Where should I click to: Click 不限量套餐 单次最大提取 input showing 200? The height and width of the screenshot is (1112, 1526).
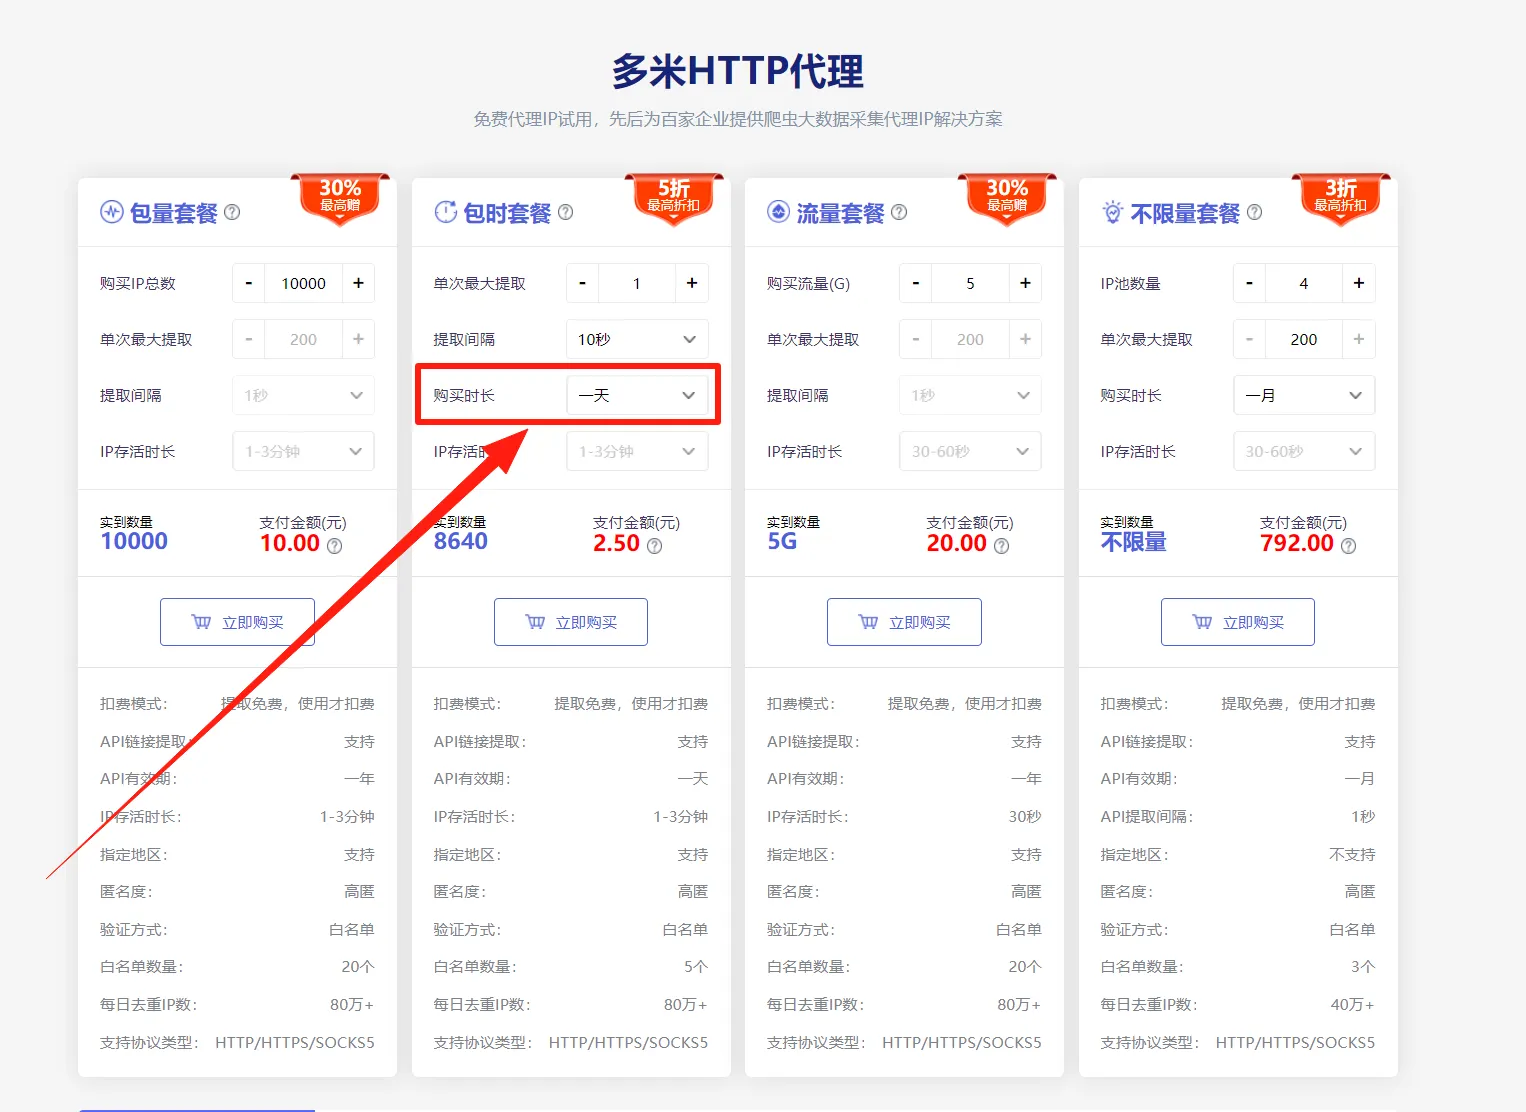(1304, 339)
